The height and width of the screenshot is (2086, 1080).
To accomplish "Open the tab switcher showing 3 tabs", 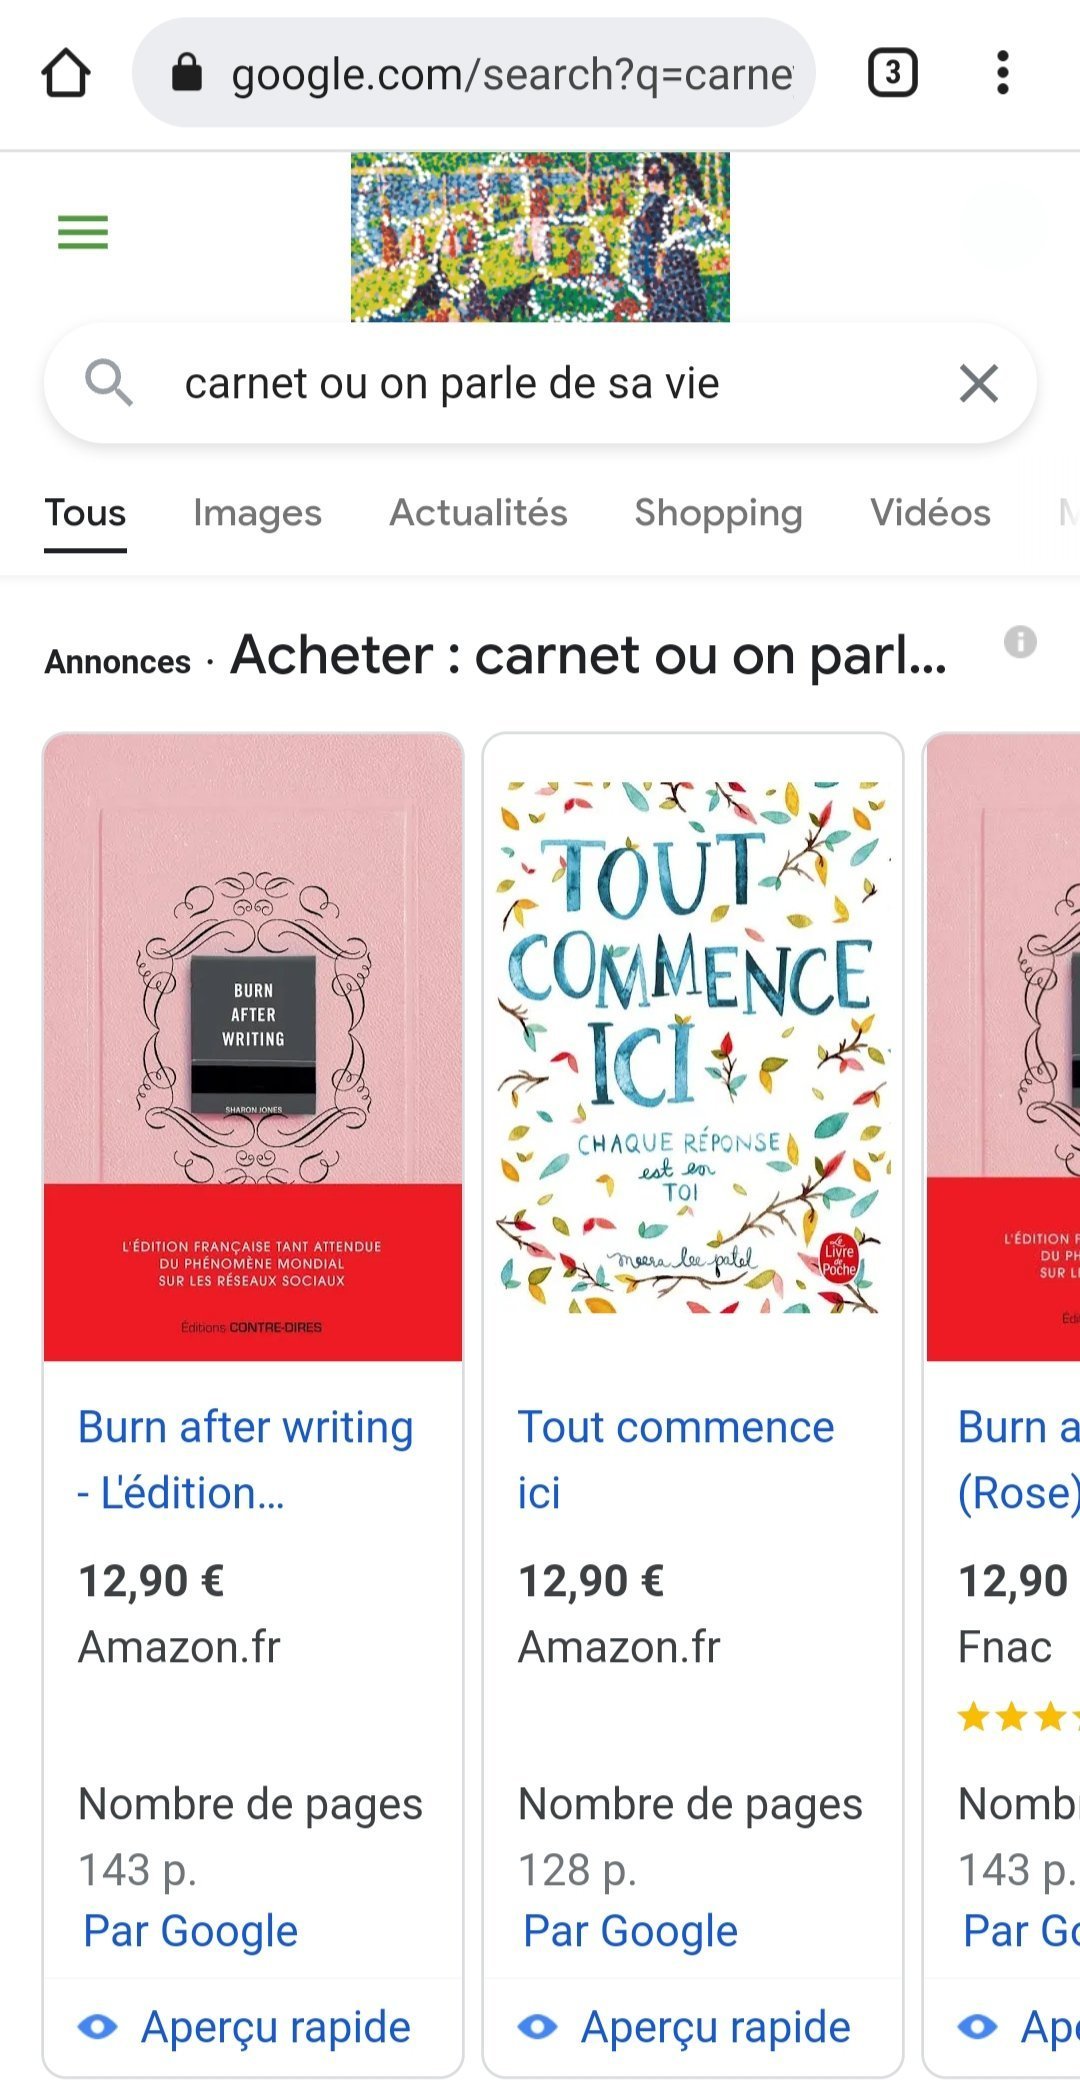I will click(892, 73).
